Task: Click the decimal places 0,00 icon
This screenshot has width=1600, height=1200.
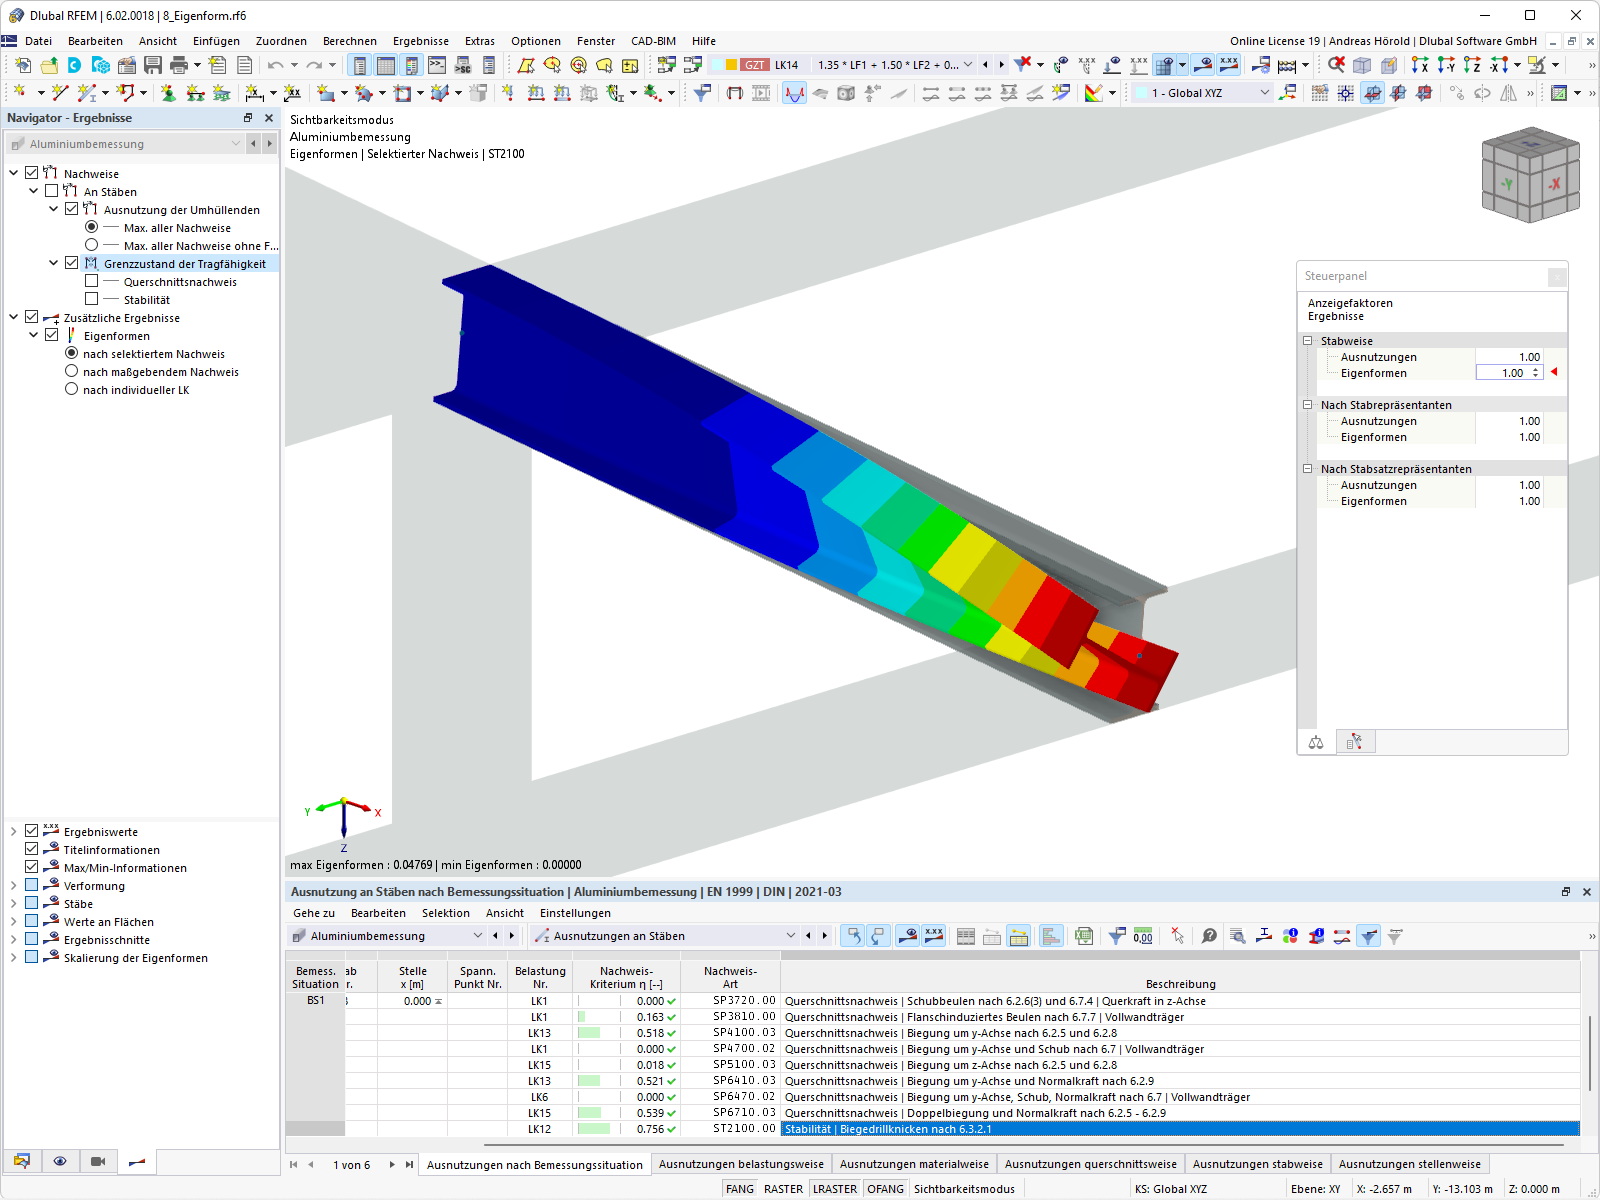Action: [1143, 936]
